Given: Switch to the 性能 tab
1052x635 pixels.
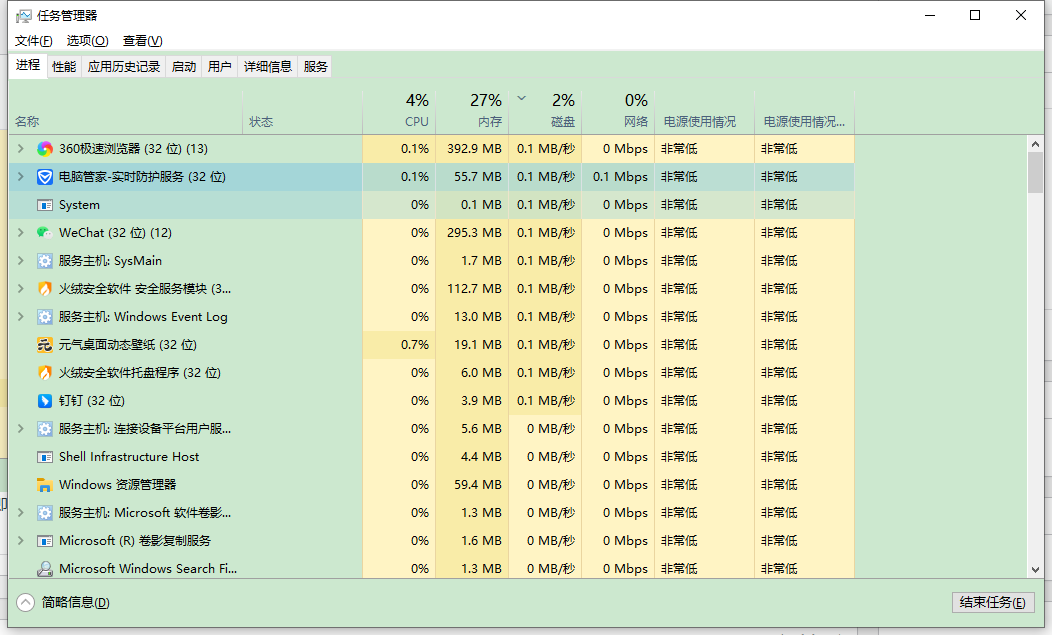Looking at the screenshot, I should tap(64, 67).
